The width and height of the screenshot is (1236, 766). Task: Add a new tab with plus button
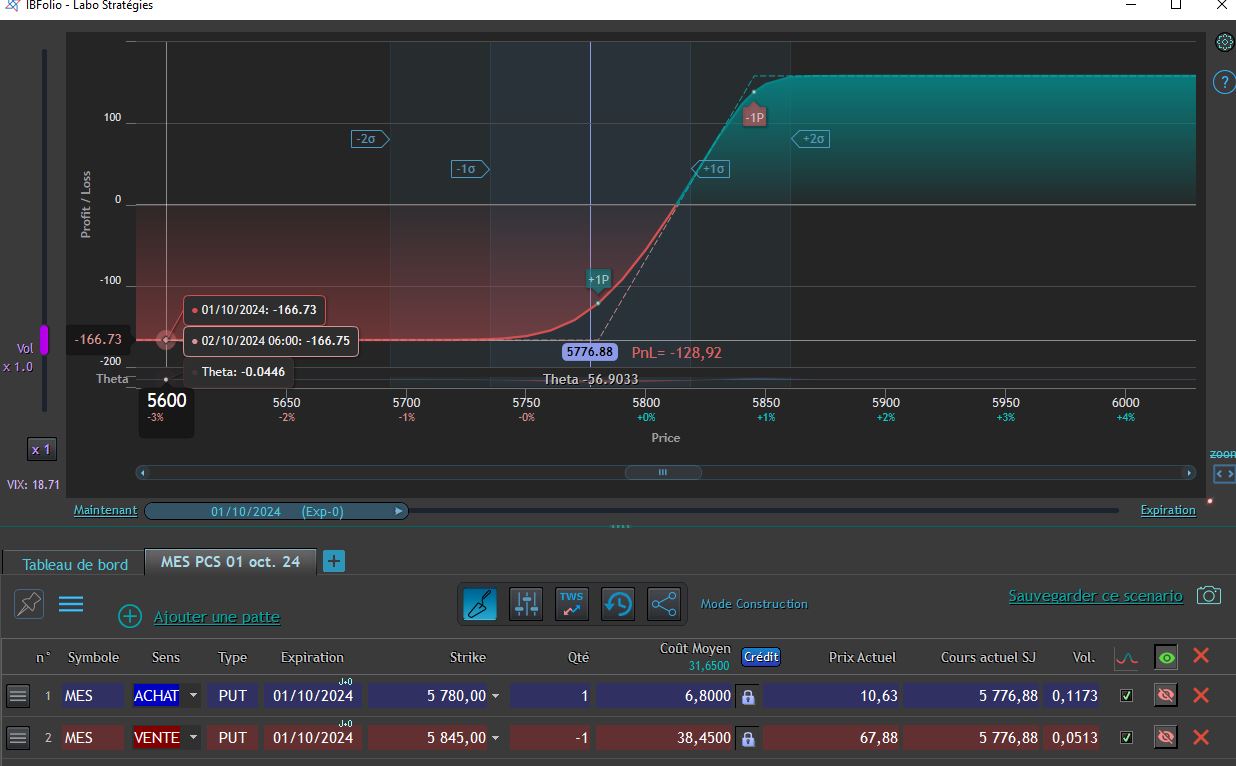[334, 561]
